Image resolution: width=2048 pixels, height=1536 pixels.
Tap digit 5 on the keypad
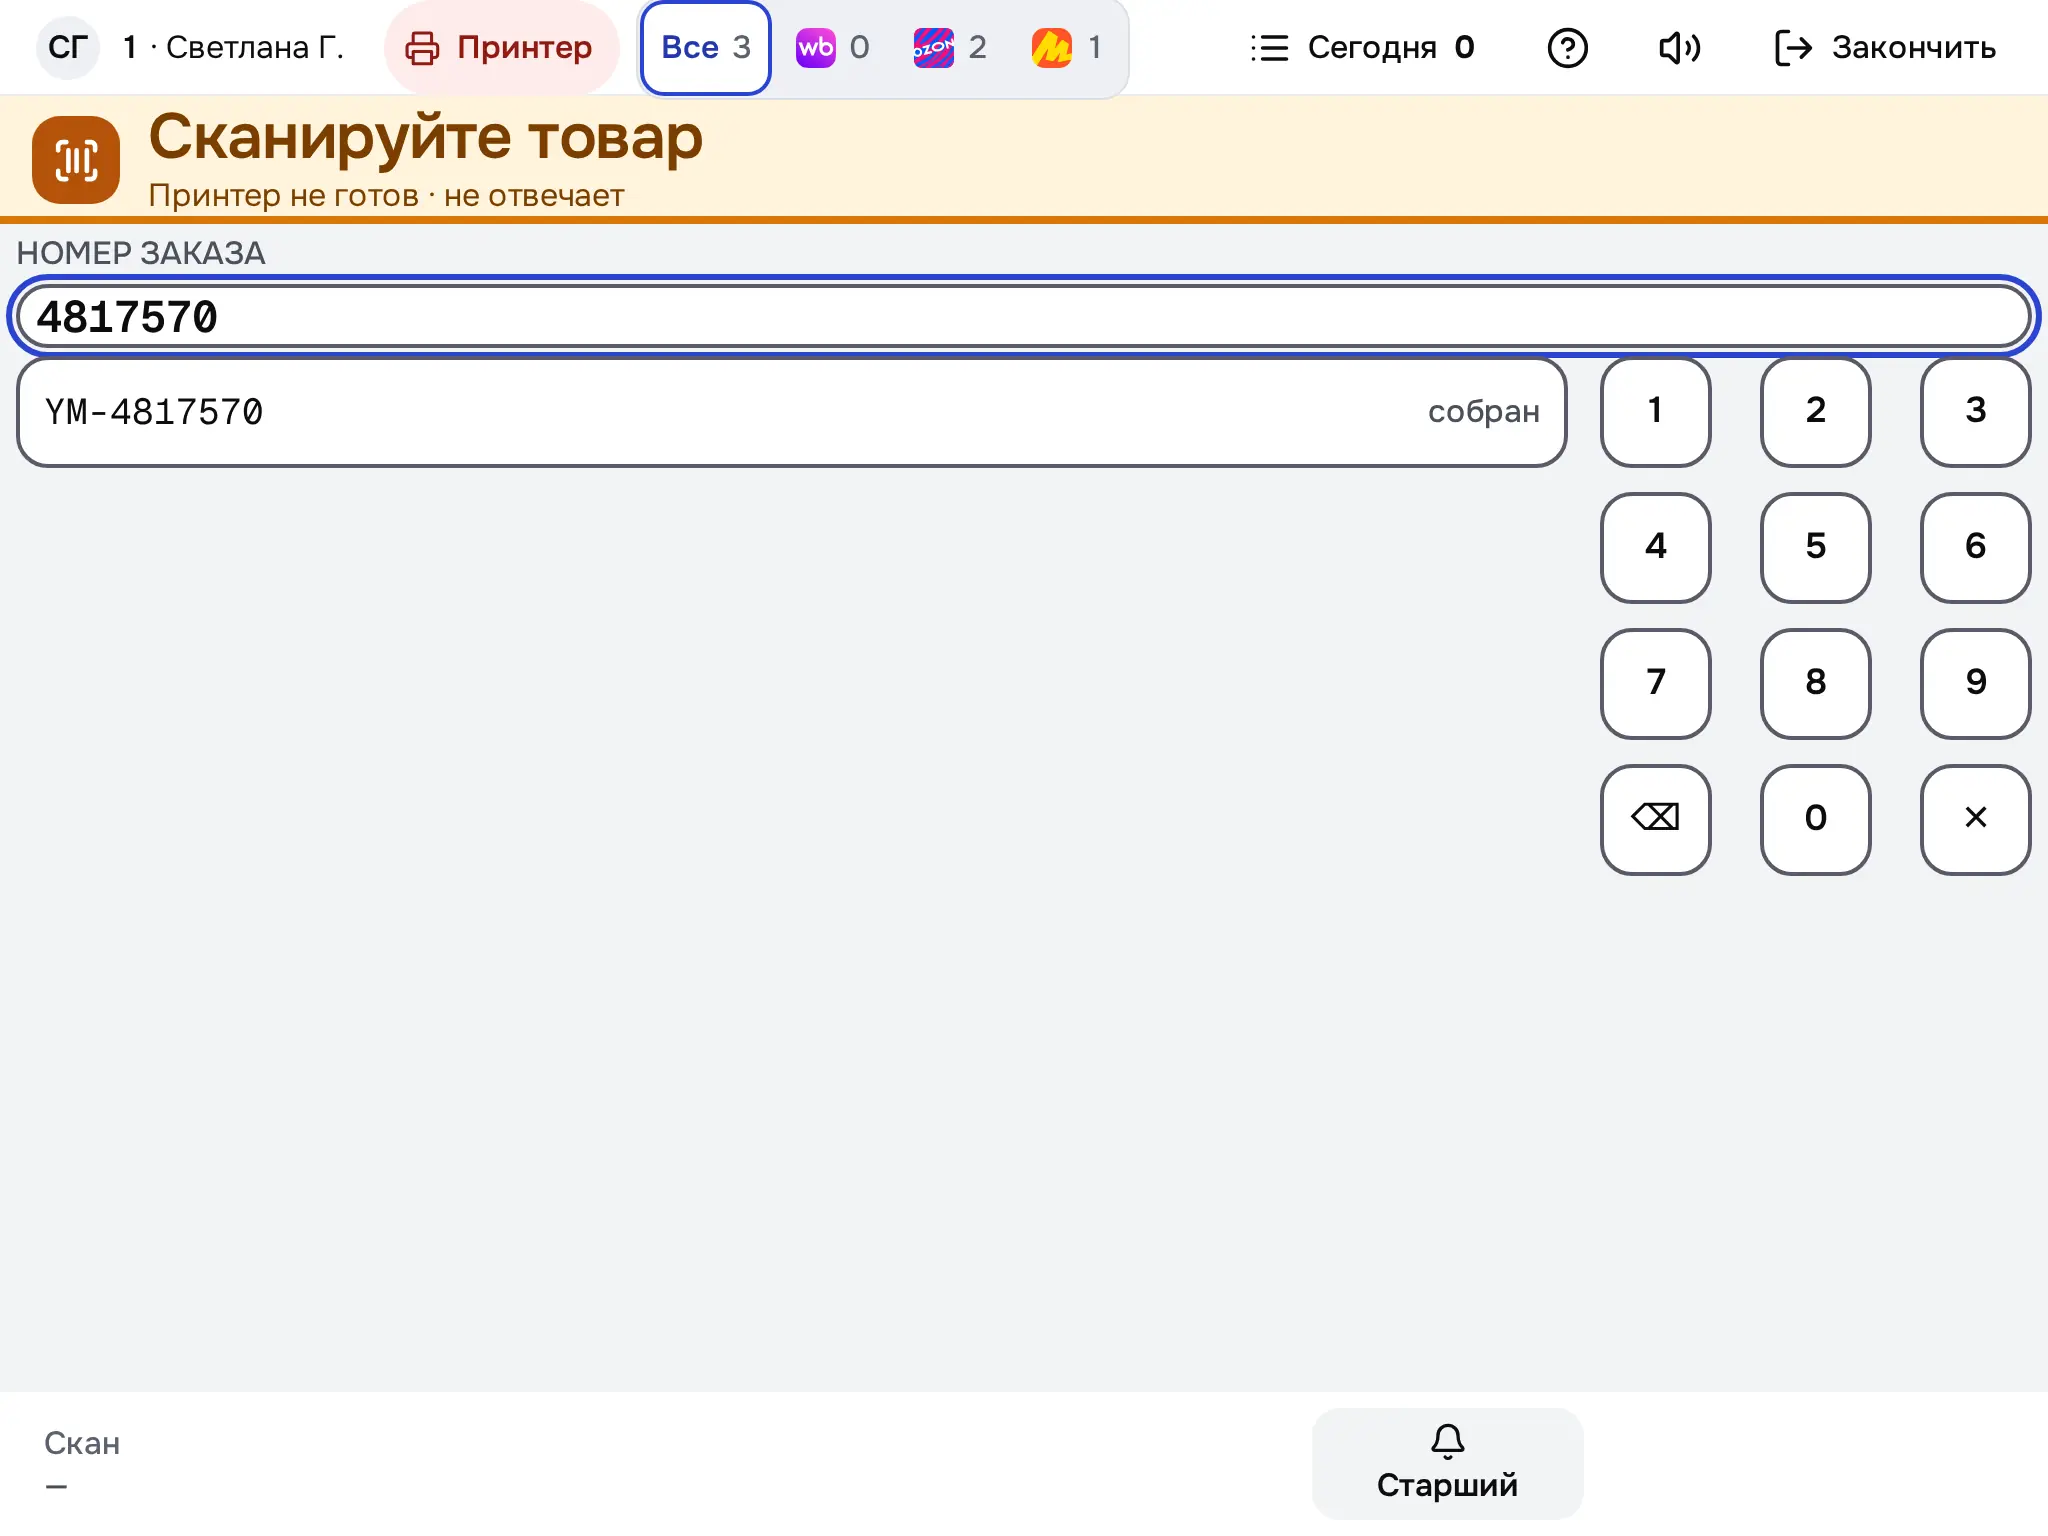[1816, 547]
